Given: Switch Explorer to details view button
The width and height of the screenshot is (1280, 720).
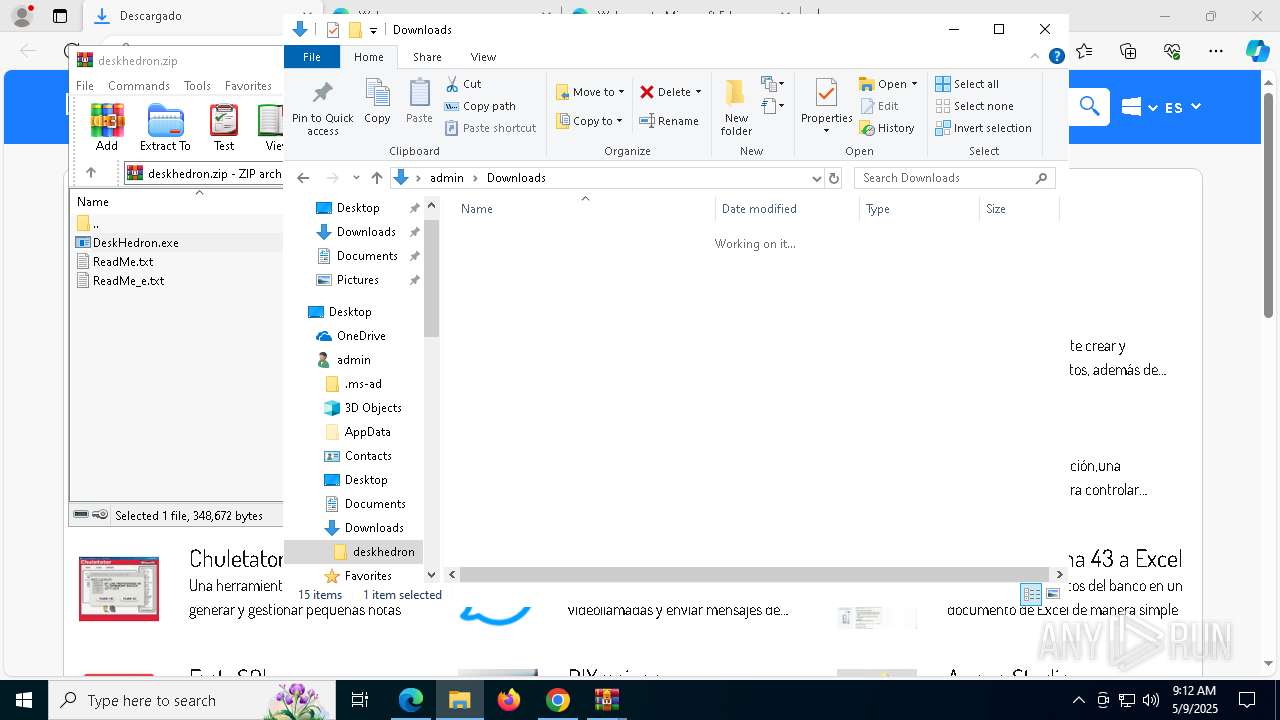Looking at the screenshot, I should point(1031,594).
